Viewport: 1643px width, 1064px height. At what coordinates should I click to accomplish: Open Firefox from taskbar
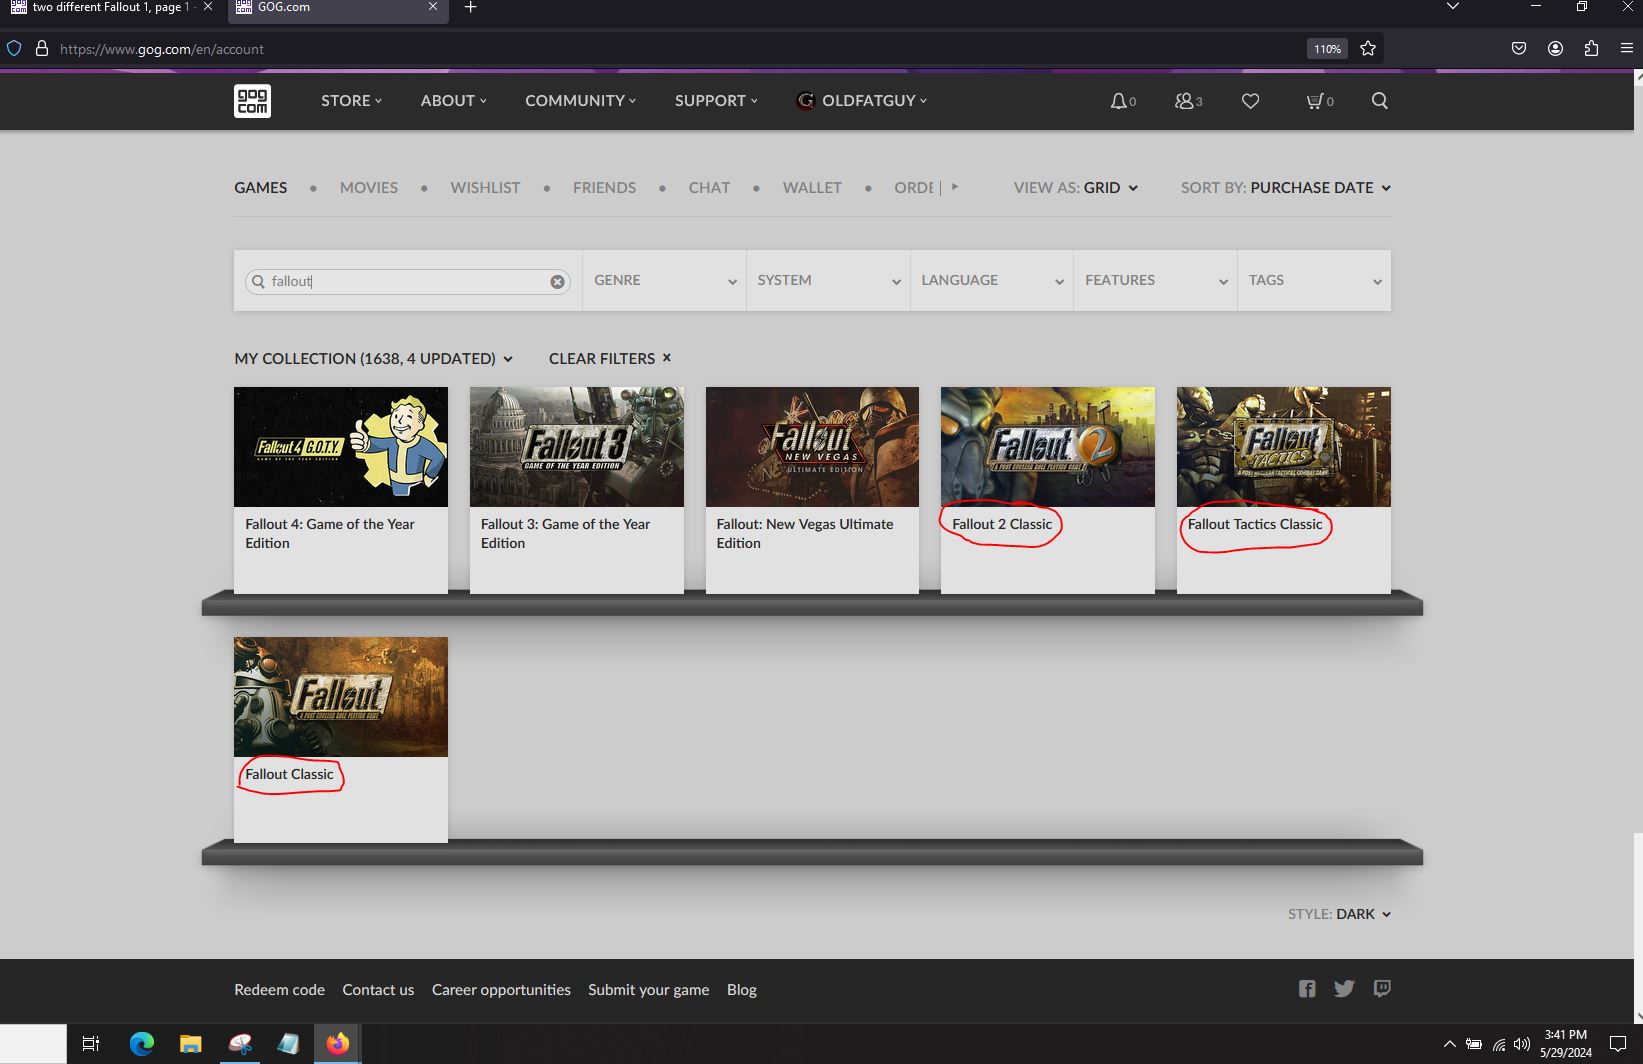[x=338, y=1044]
